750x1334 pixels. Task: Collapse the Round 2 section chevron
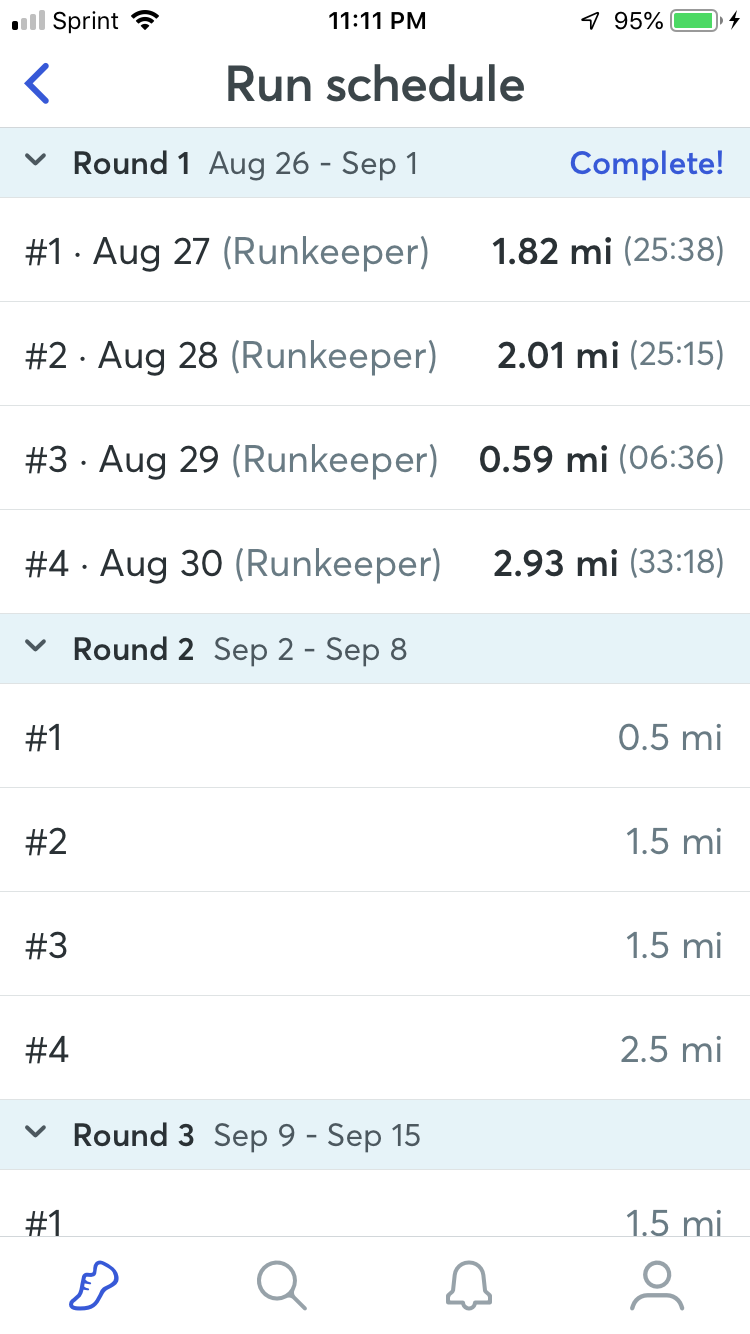[x=36, y=646]
